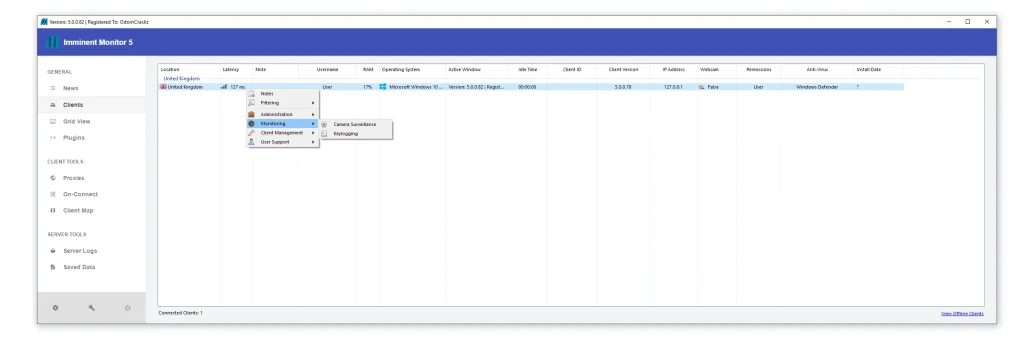Click the "Connected Clients: 1" status text
This screenshot has width=1024, height=361.
(x=180, y=313)
